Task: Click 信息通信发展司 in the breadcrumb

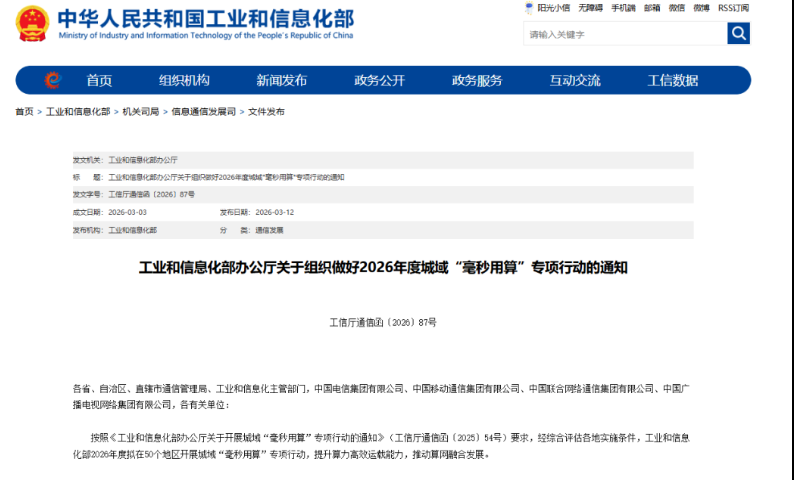Action: point(203,112)
